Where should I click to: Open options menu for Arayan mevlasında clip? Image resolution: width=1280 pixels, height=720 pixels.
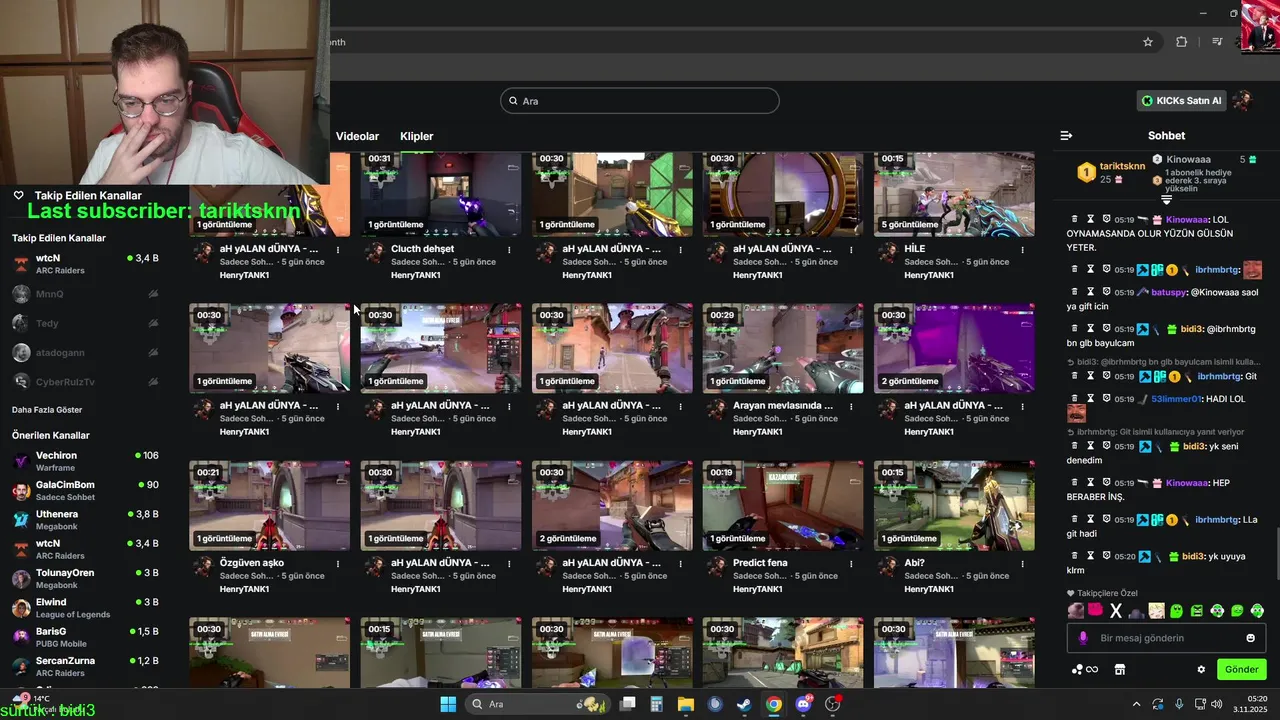851,406
